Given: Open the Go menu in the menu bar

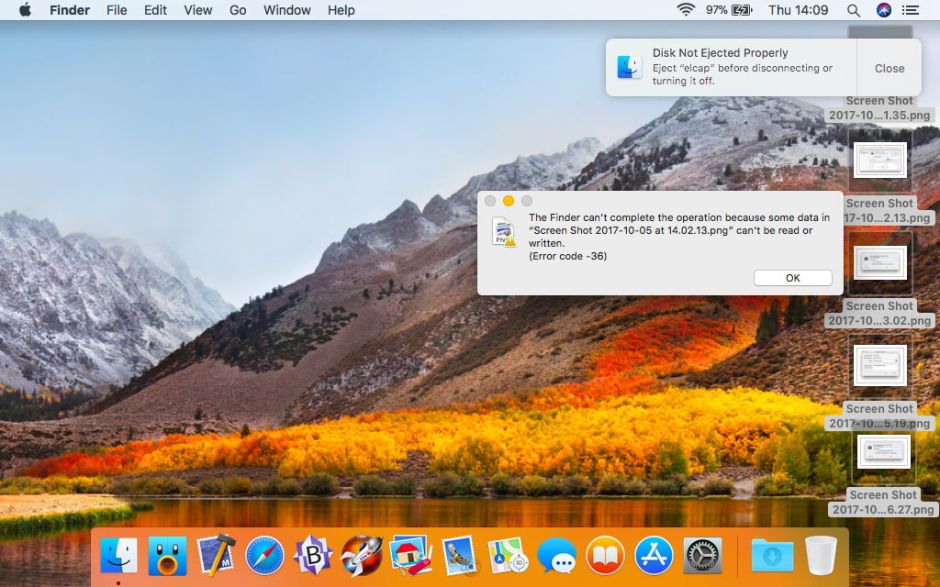Looking at the screenshot, I should 237,10.
